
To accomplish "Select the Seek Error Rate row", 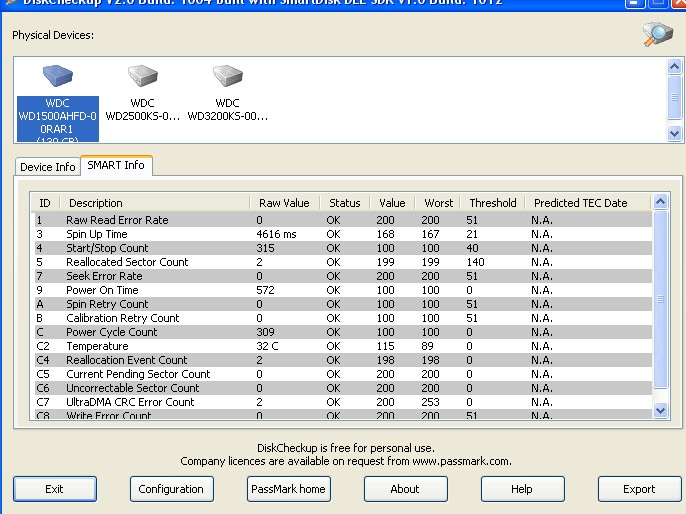I will 343,276.
